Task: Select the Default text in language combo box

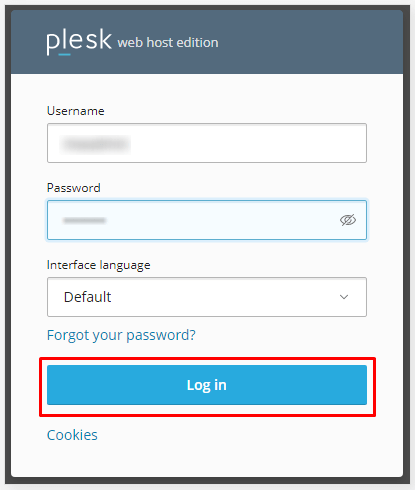Action: tap(87, 297)
